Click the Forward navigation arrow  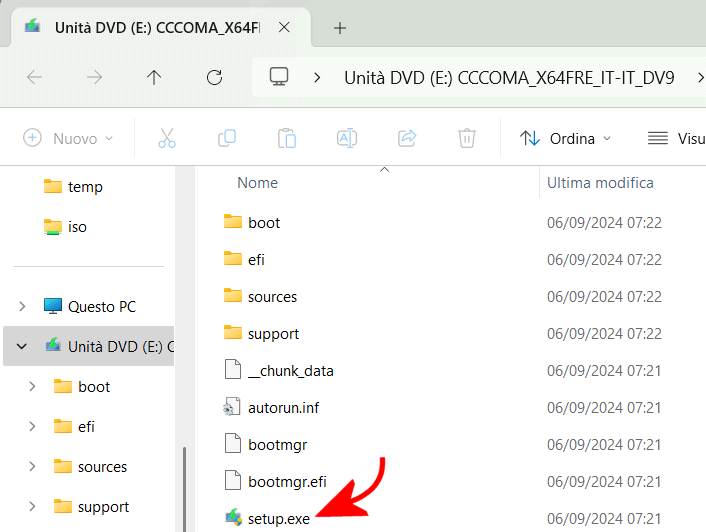[x=94, y=77]
